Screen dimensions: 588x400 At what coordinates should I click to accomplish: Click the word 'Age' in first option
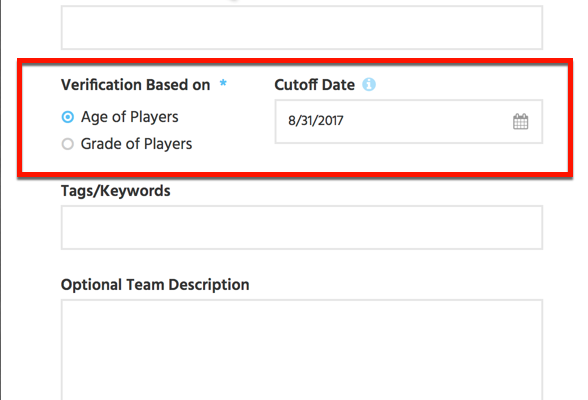click(x=94, y=117)
